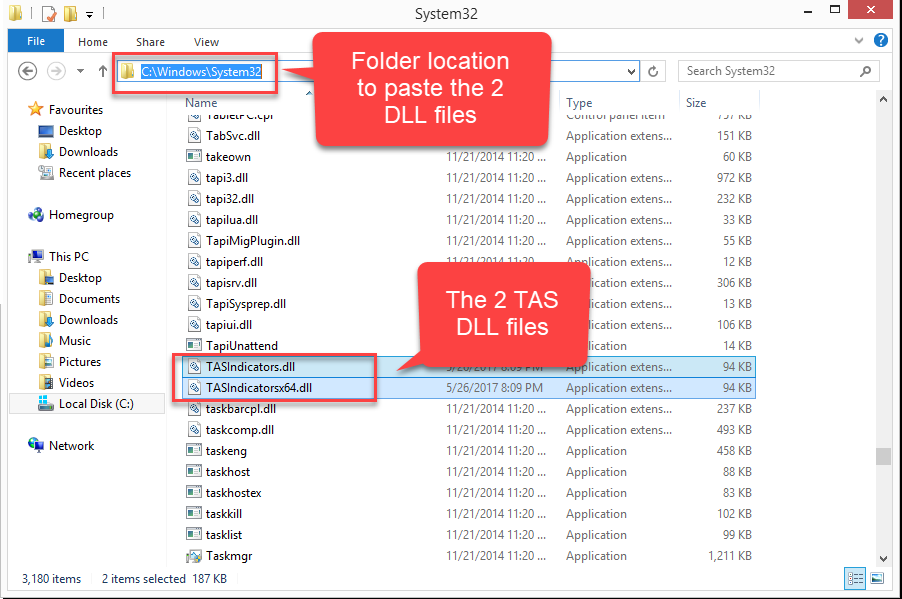Screen dimensions: 902x599
Task: Switch to the Home ribbon tab
Action: point(93,42)
